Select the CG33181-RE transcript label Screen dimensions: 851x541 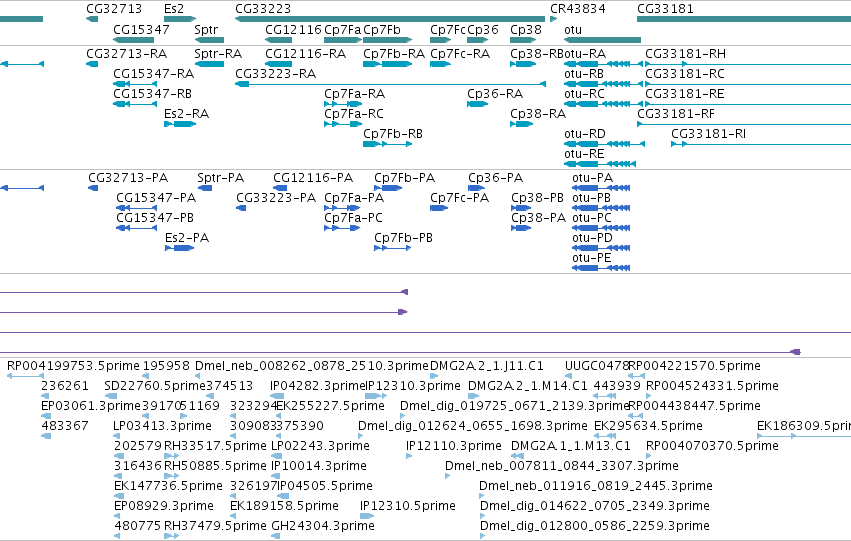tap(685, 94)
